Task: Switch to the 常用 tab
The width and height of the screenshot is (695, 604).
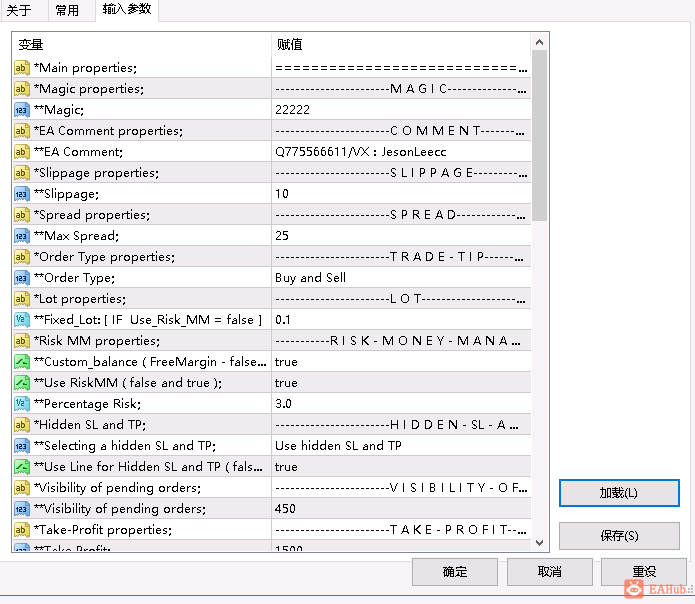Action: click(67, 10)
